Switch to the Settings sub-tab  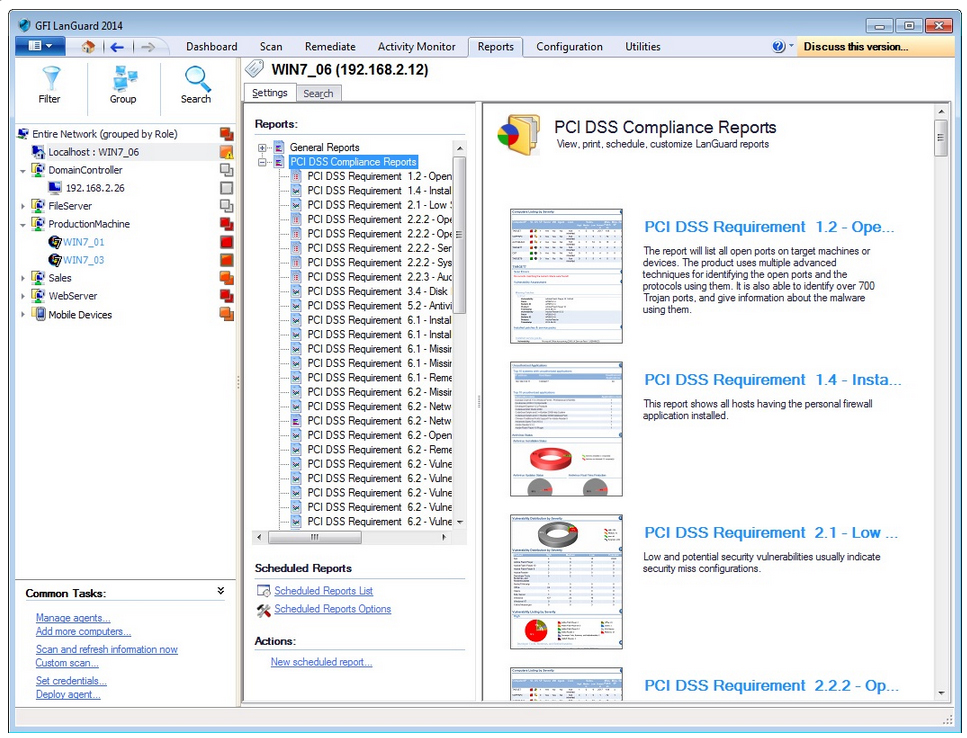pyautogui.click(x=270, y=93)
